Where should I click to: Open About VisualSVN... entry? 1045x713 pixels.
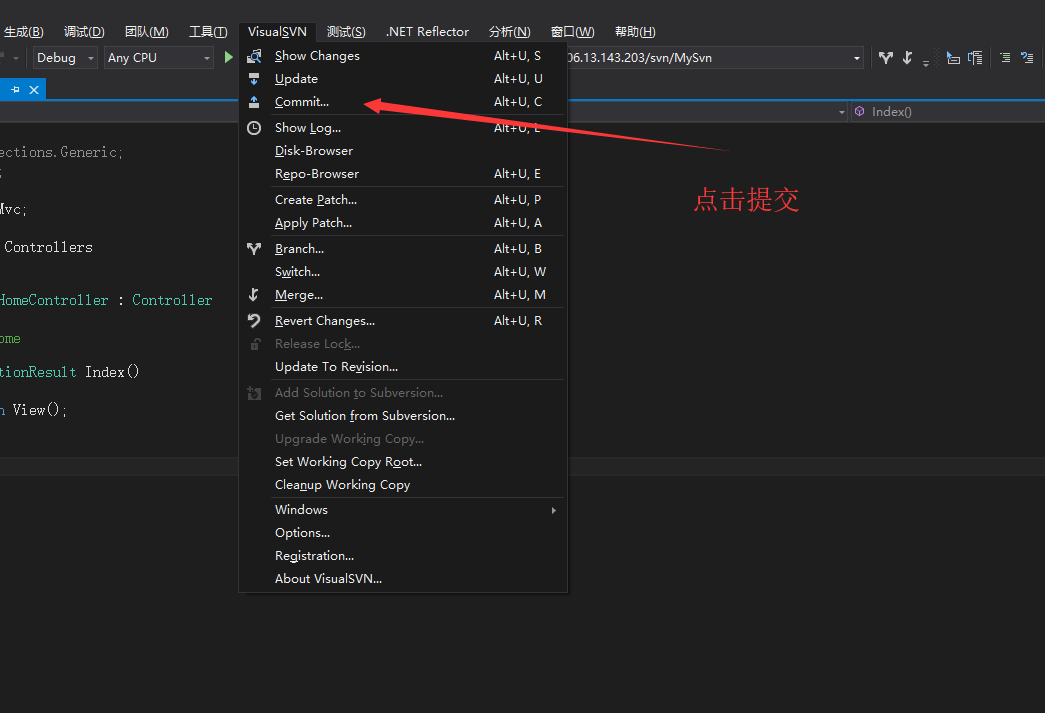point(403,578)
